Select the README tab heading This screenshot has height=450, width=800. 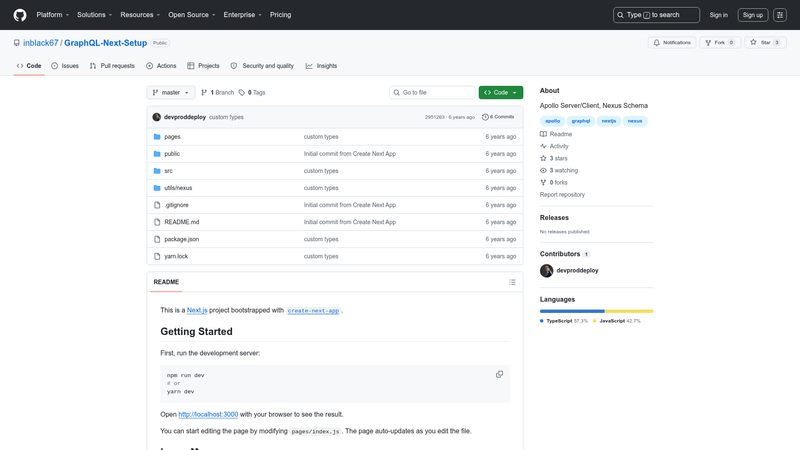[x=166, y=282]
